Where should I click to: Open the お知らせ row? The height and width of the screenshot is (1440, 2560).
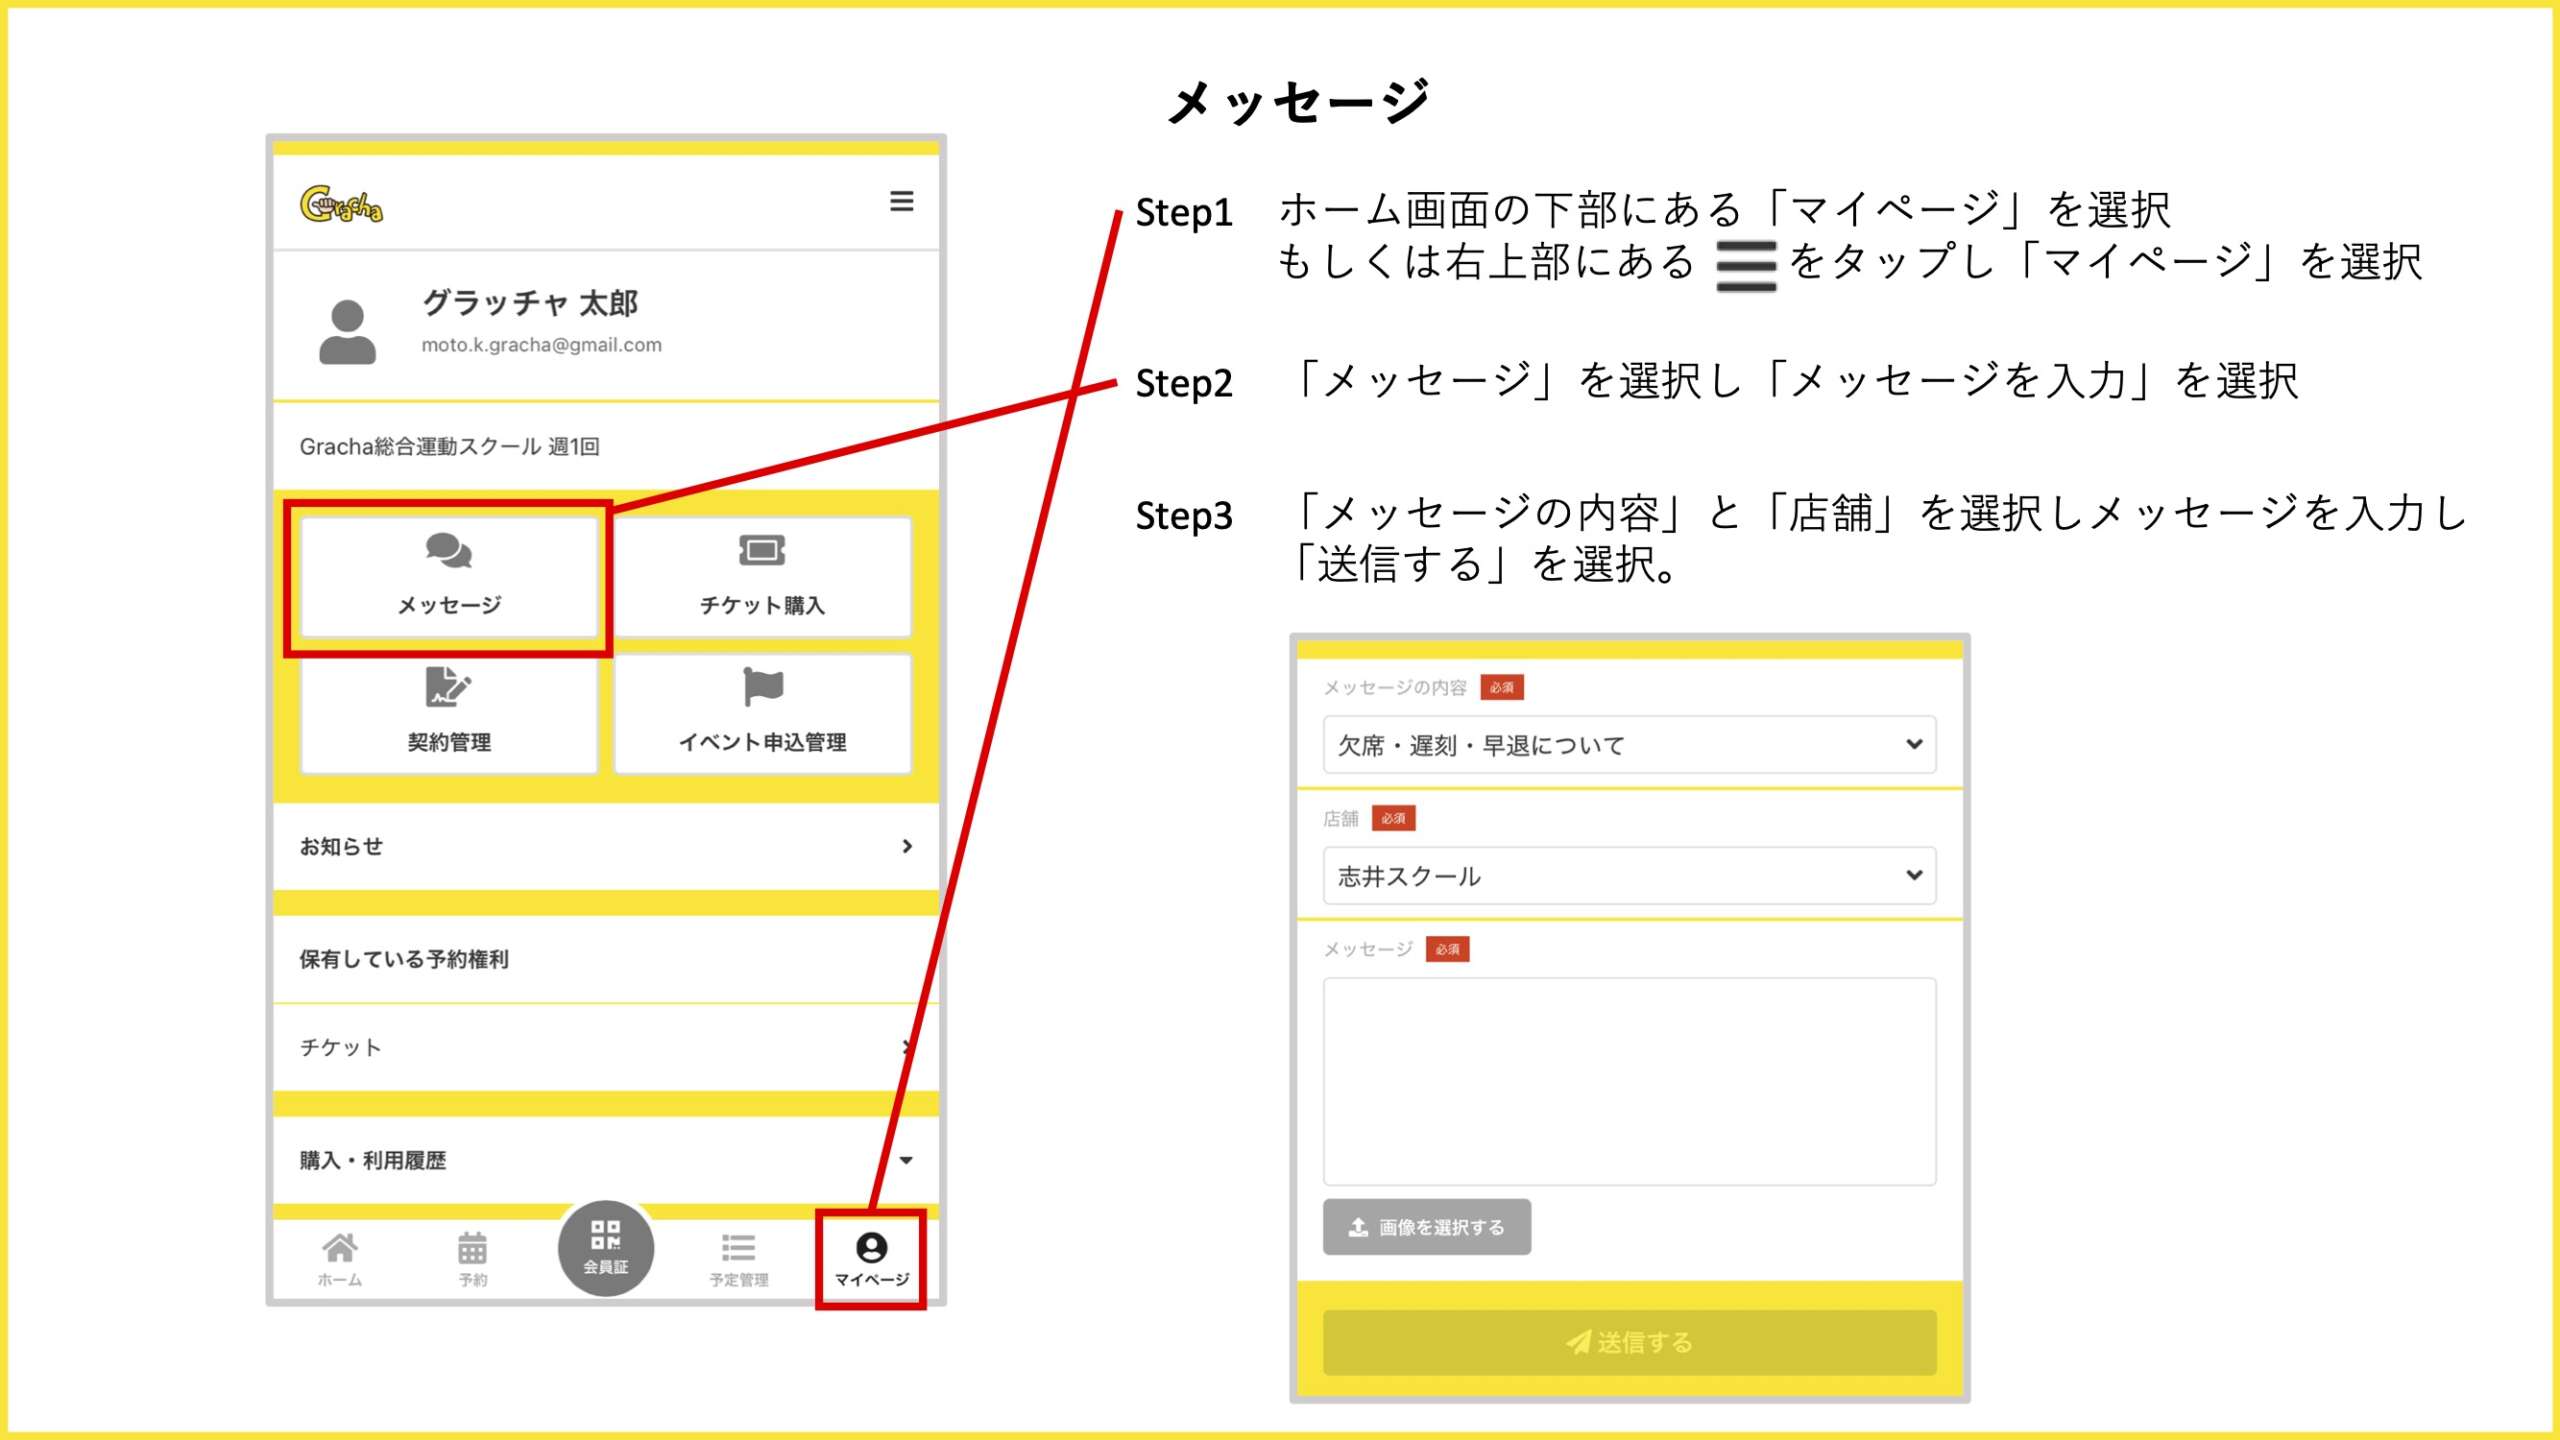pyautogui.click(x=606, y=846)
